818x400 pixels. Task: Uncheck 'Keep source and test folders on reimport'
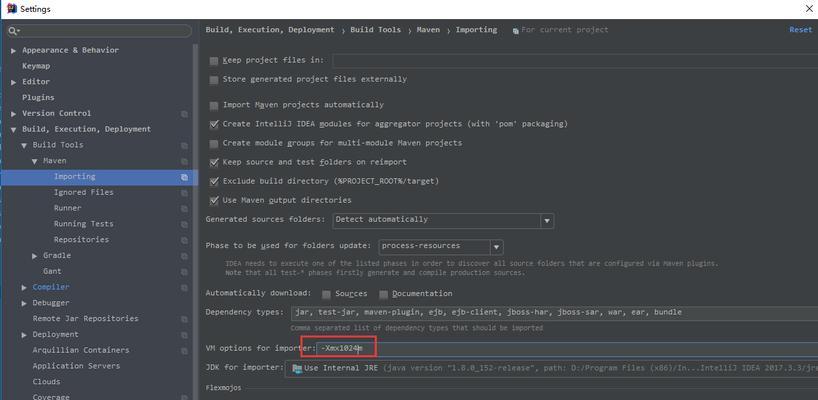point(214,162)
